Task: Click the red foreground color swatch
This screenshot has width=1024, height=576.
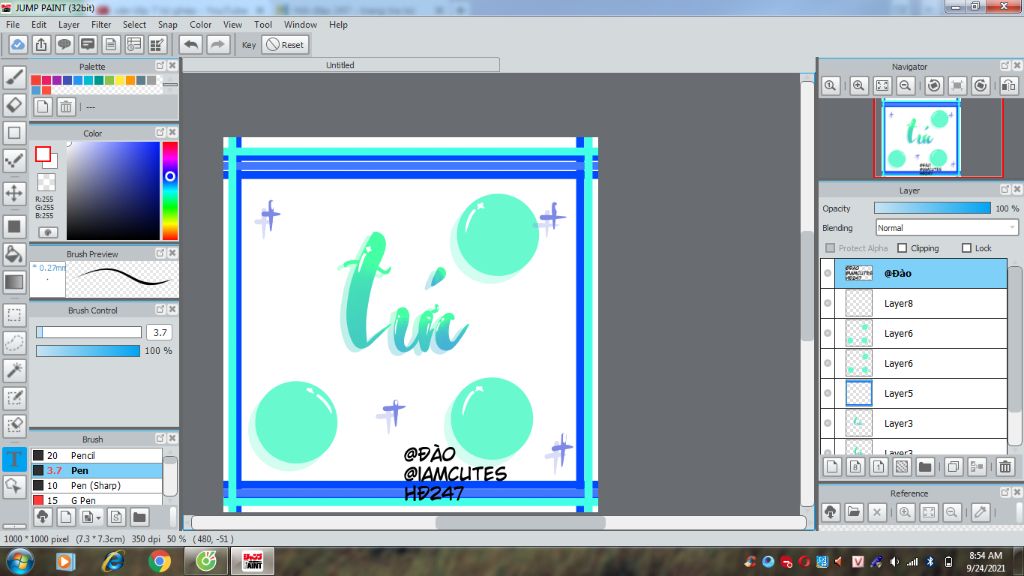Action: click(43, 154)
